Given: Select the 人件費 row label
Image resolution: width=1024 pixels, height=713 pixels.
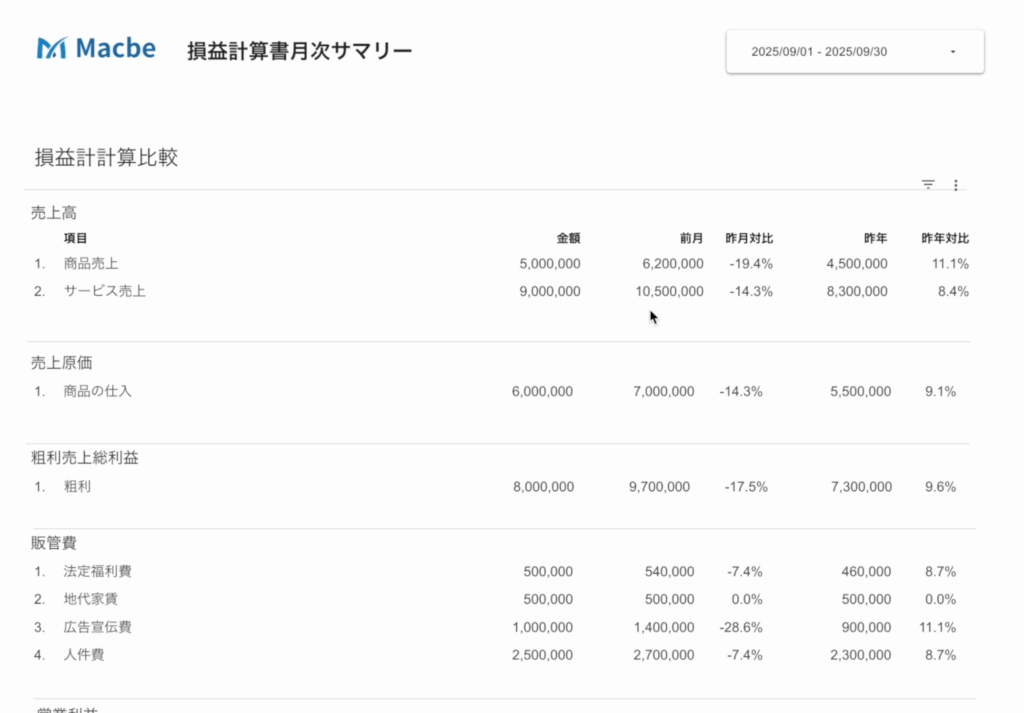Looking at the screenshot, I should tap(84, 656).
